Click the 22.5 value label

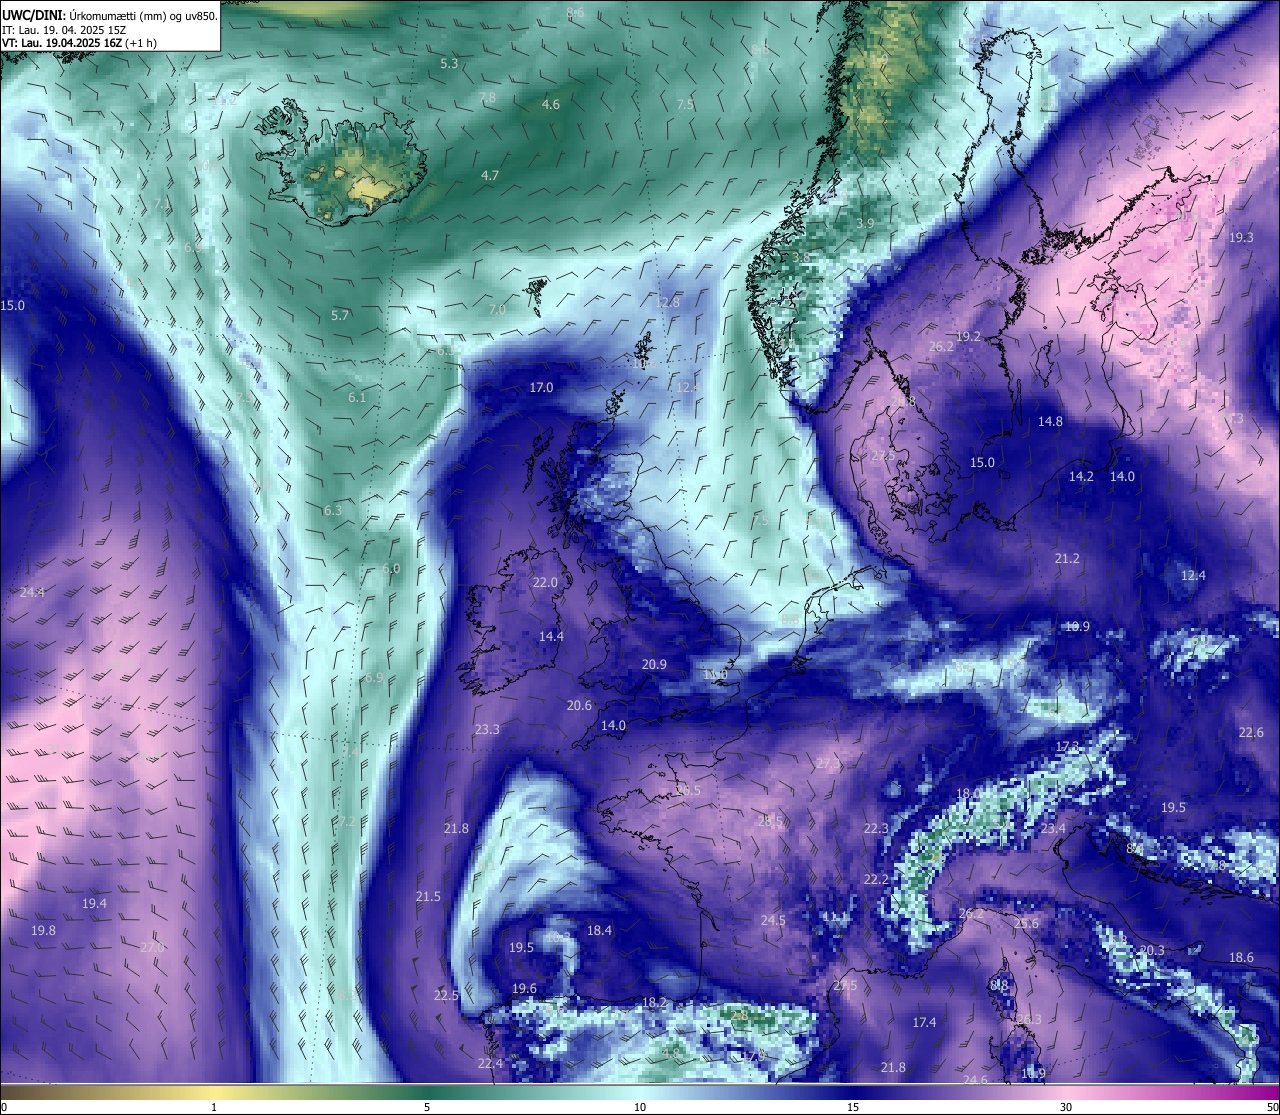point(446,996)
